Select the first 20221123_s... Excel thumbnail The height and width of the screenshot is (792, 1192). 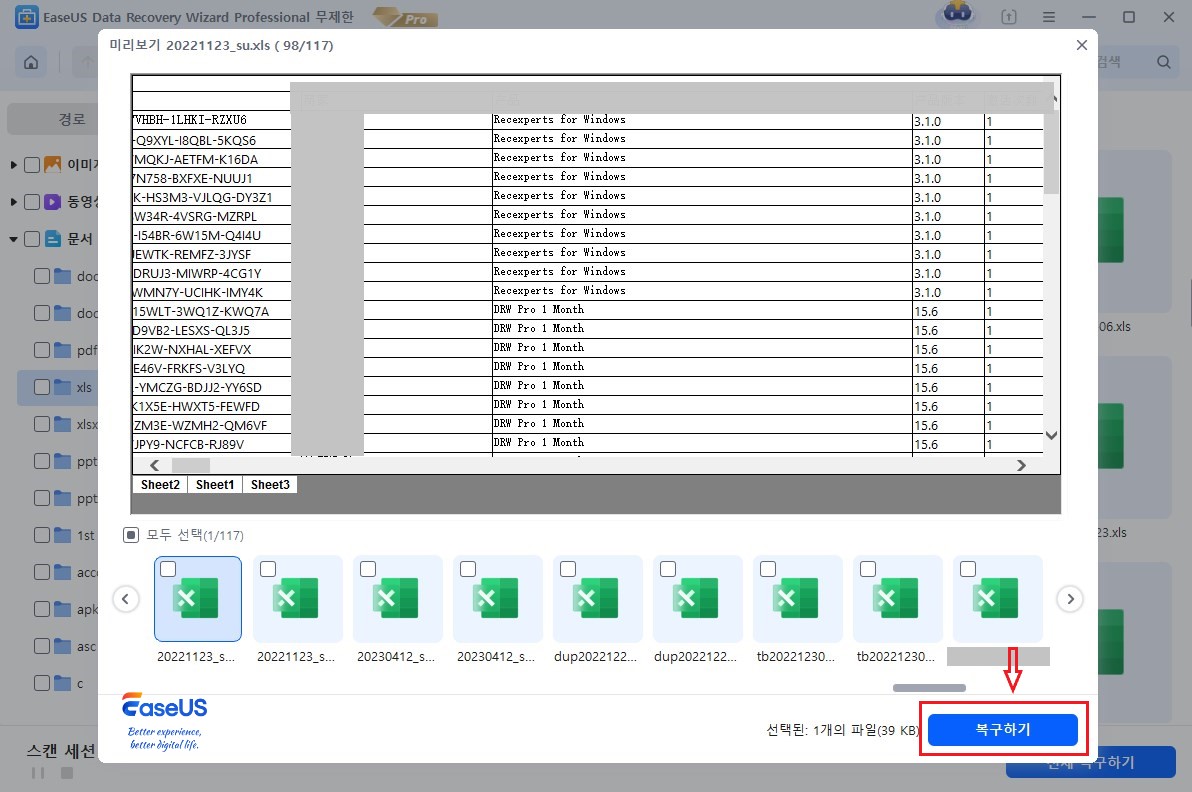(x=198, y=599)
